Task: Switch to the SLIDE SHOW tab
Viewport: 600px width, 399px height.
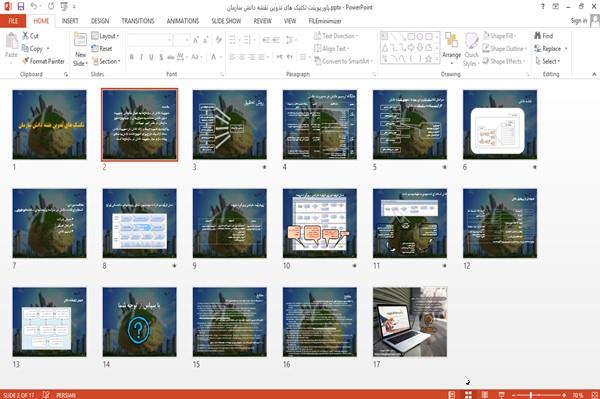Action: [226, 21]
